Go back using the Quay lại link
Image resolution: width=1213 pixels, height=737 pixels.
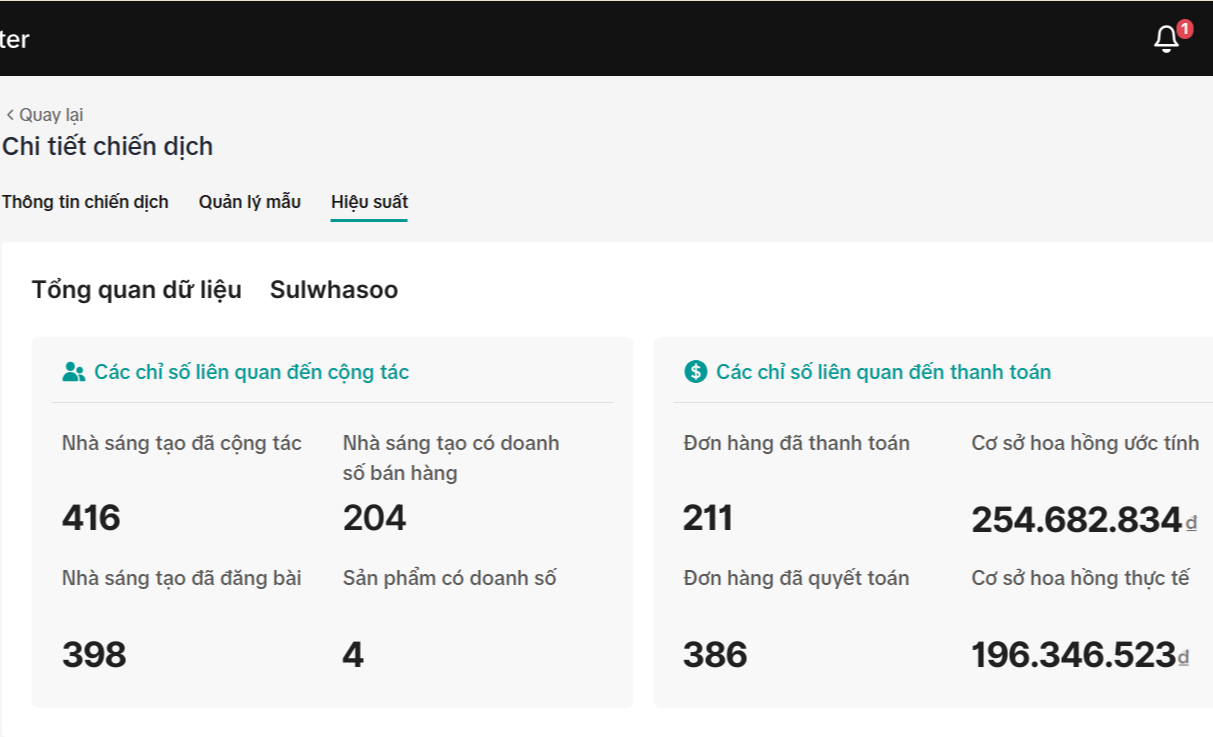pyautogui.click(x=51, y=115)
